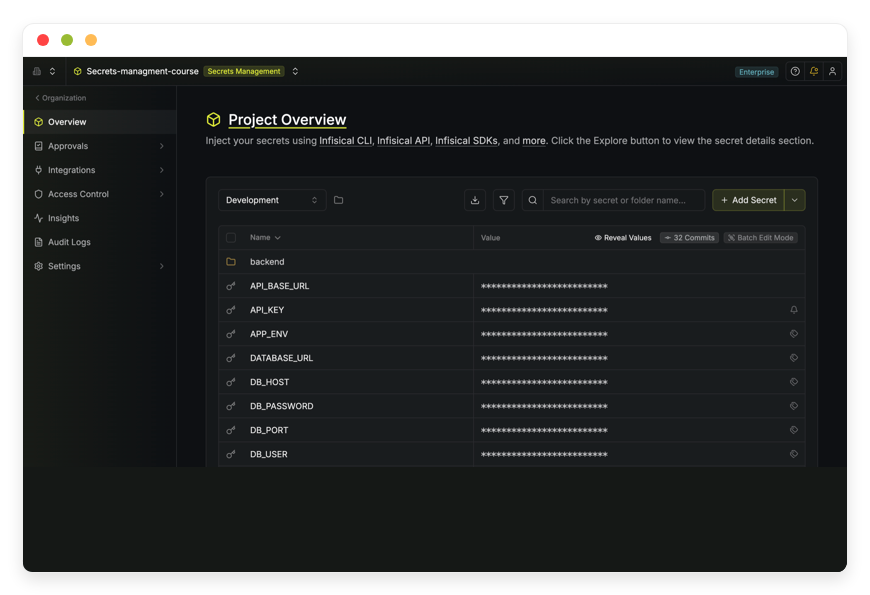Viewport: 870px width, 595px height.
Task: Click the Overview cube icon in sidebar
Action: pyautogui.click(x=38, y=122)
